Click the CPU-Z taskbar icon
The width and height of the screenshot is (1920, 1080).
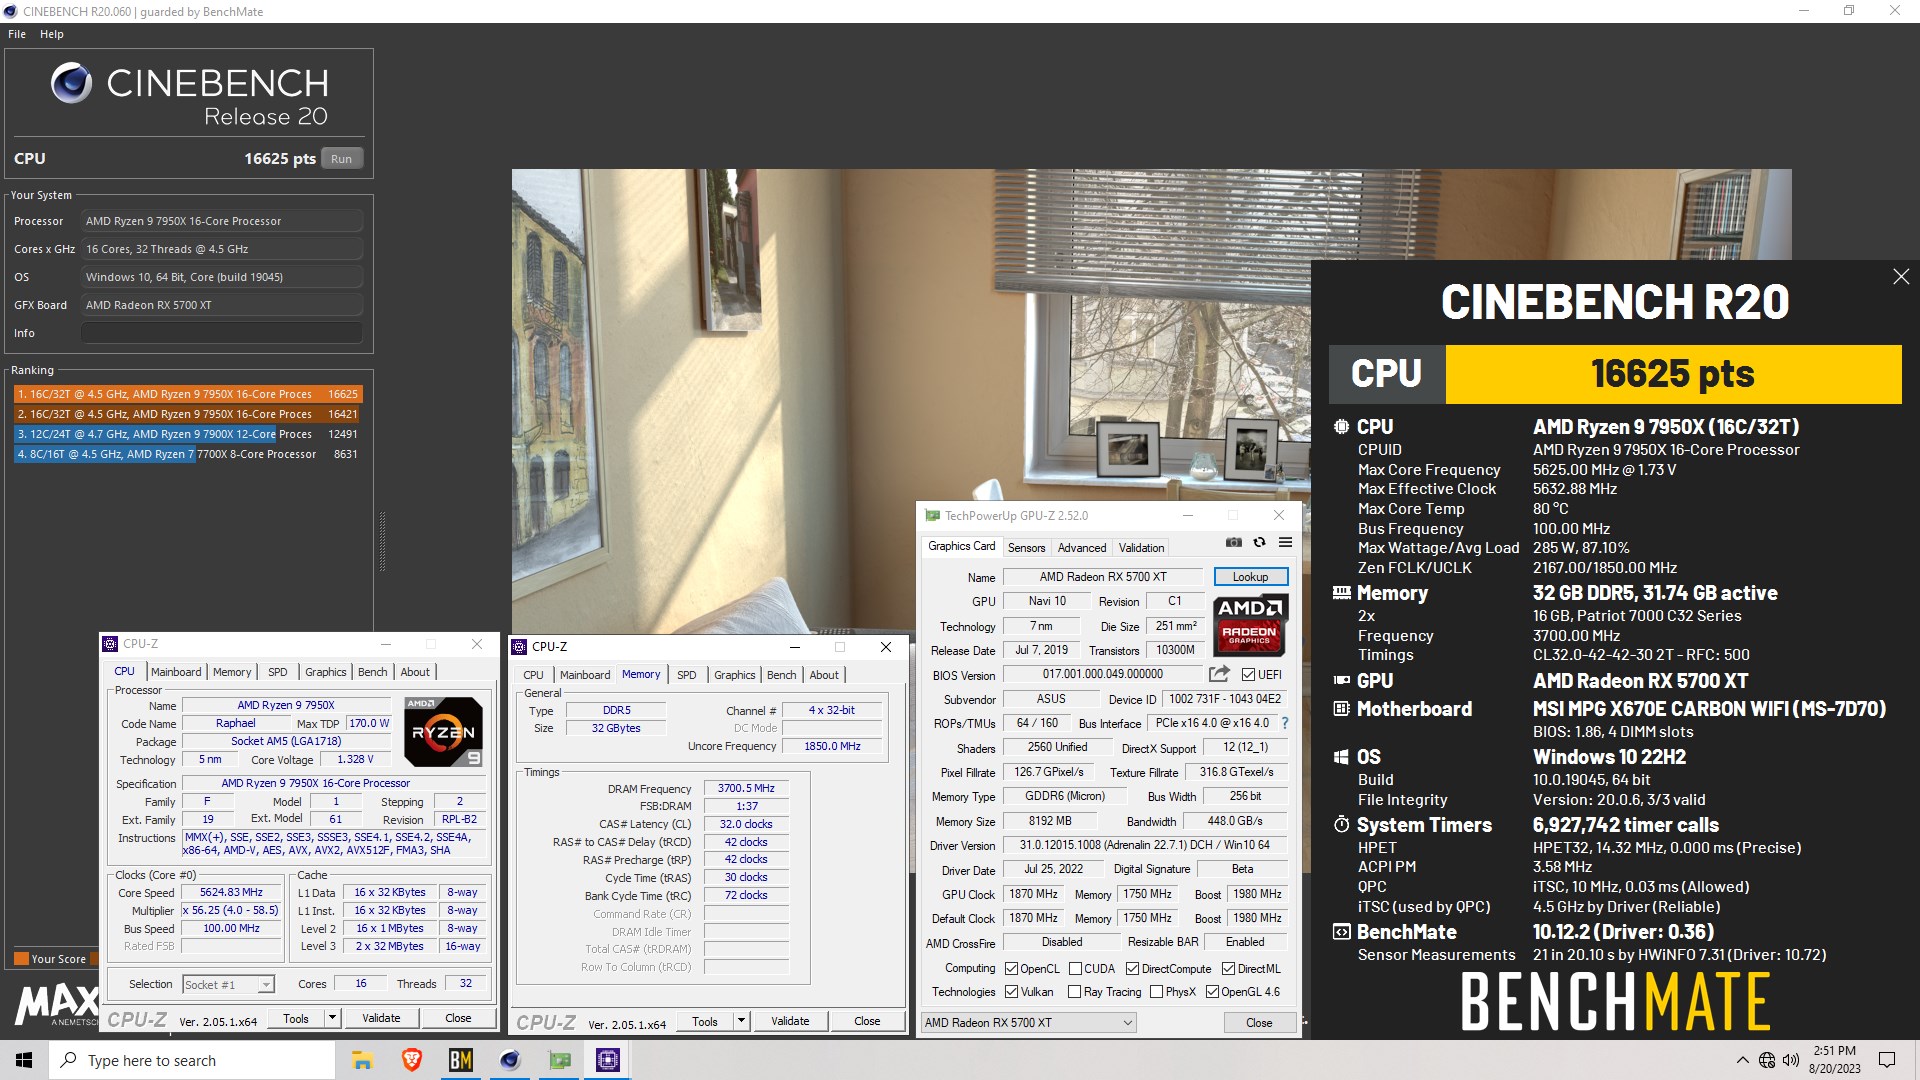click(x=608, y=1060)
